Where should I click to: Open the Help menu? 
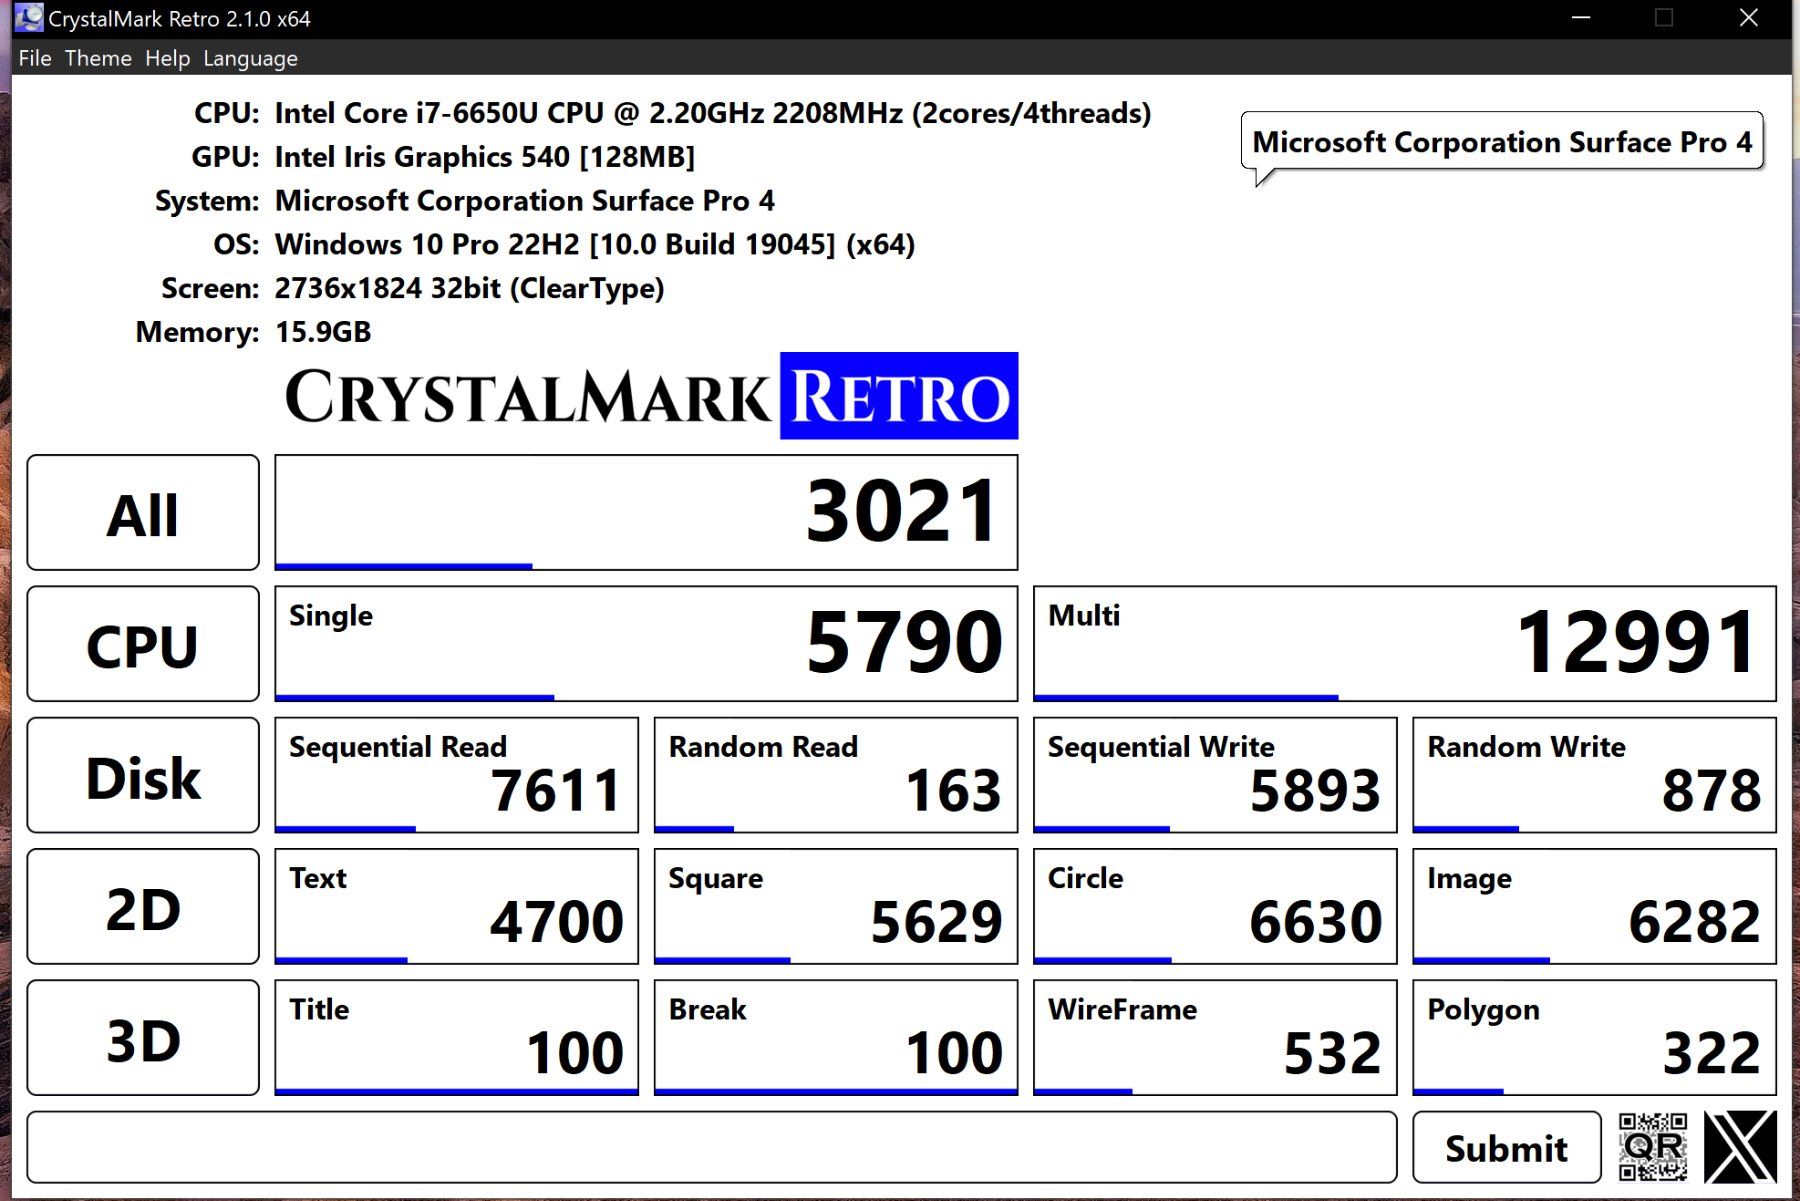click(x=167, y=58)
